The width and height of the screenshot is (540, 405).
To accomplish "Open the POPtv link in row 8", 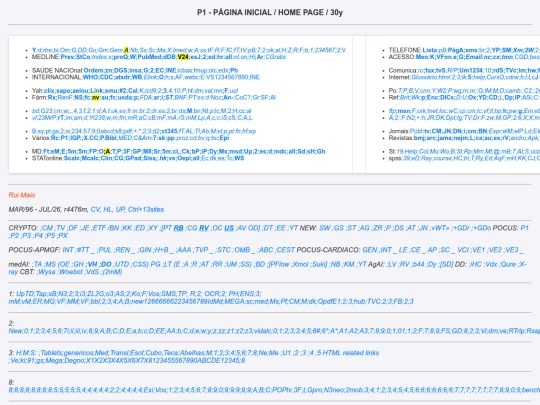I will [x=282, y=390].
